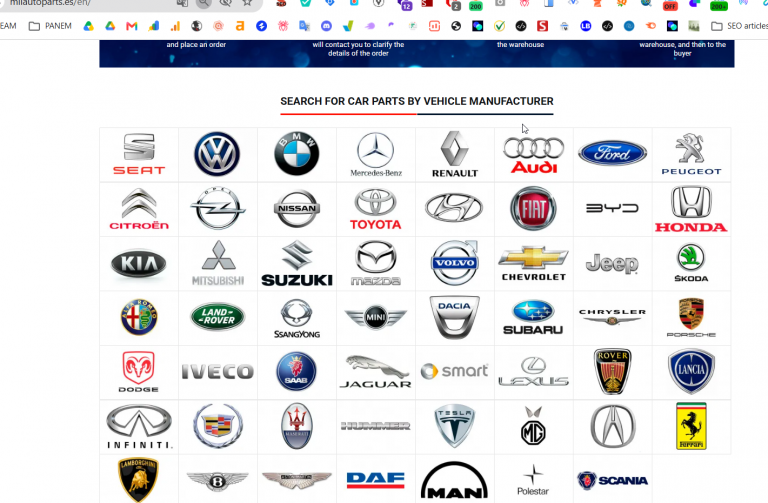
Task: Choose the Bentley winged logo
Action: tap(217, 481)
